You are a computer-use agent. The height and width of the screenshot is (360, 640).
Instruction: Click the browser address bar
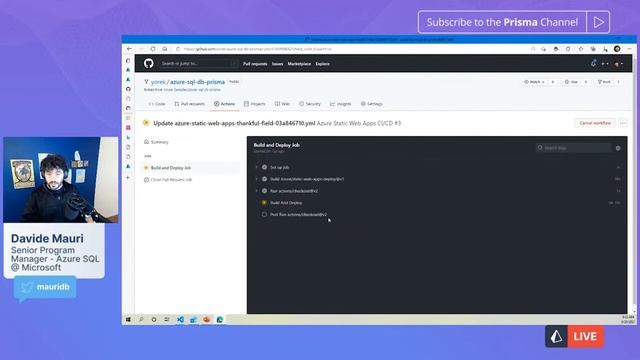click(x=351, y=49)
